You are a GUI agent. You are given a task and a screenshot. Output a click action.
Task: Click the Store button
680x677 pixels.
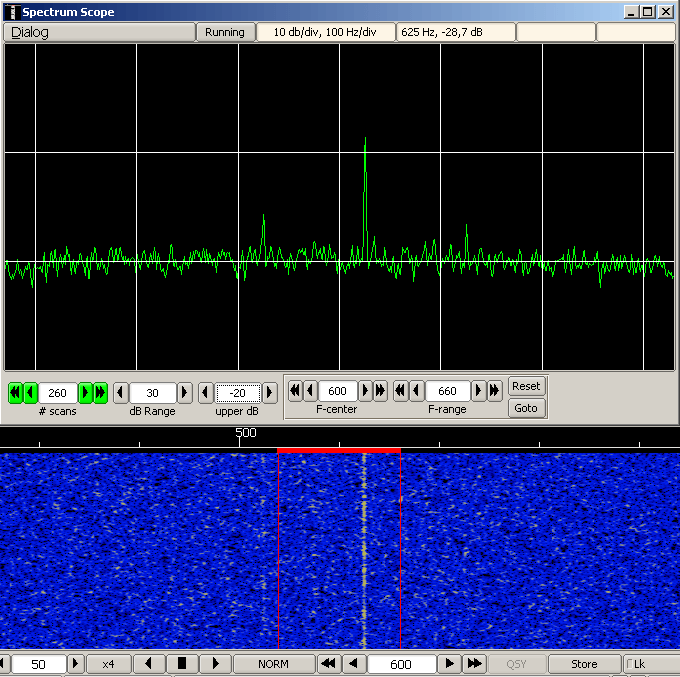[584, 664]
